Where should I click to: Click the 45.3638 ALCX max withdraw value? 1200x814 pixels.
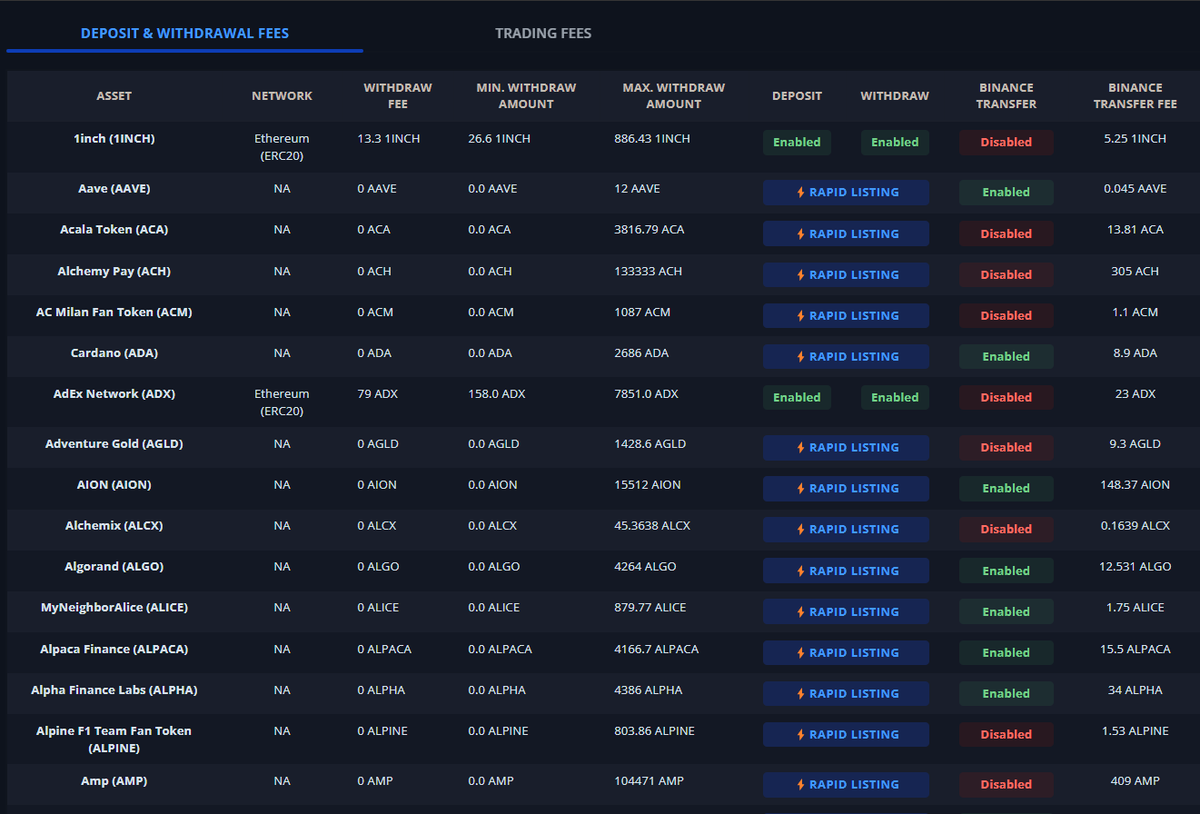point(652,526)
